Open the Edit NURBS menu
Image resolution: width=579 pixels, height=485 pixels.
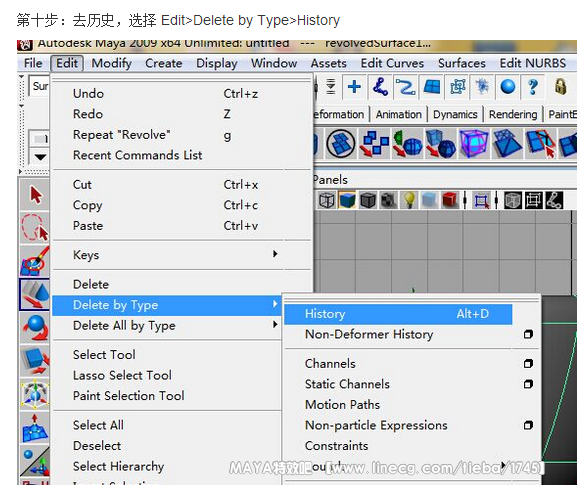532,63
